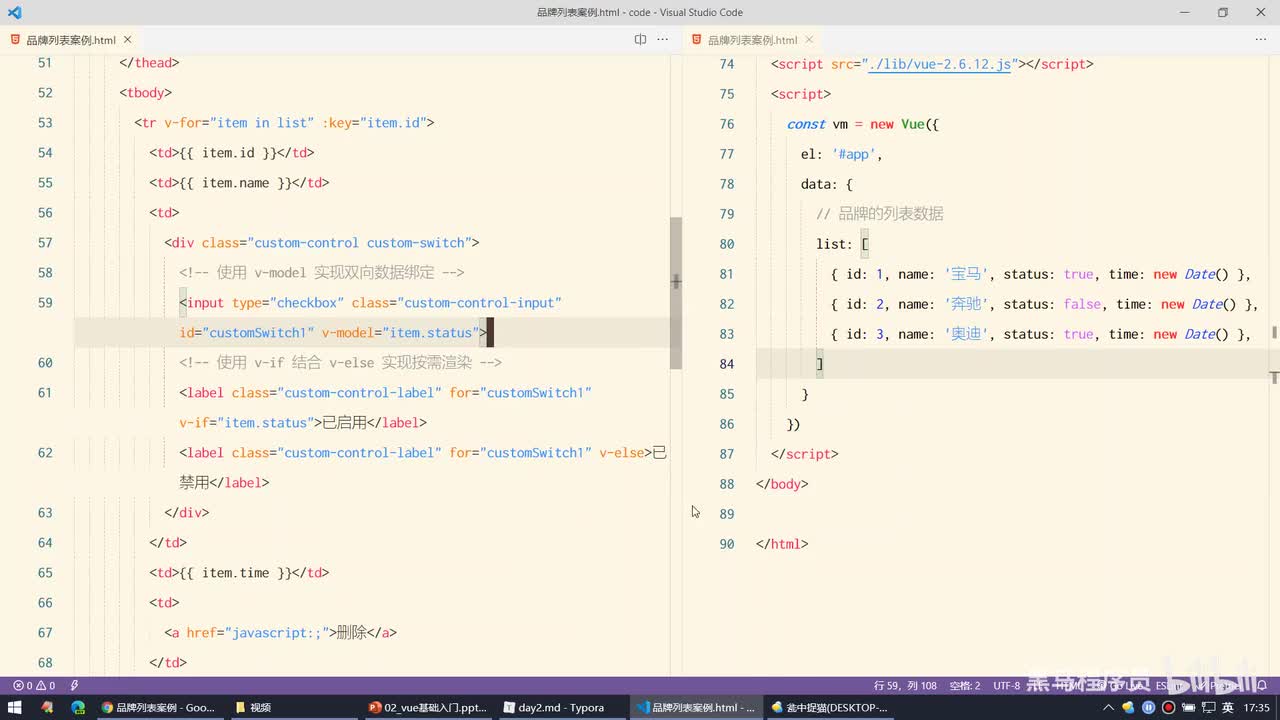Viewport: 1280px width, 720px height.
Task: Change indentation via 空格: 2 status item
Action: [x=965, y=686]
